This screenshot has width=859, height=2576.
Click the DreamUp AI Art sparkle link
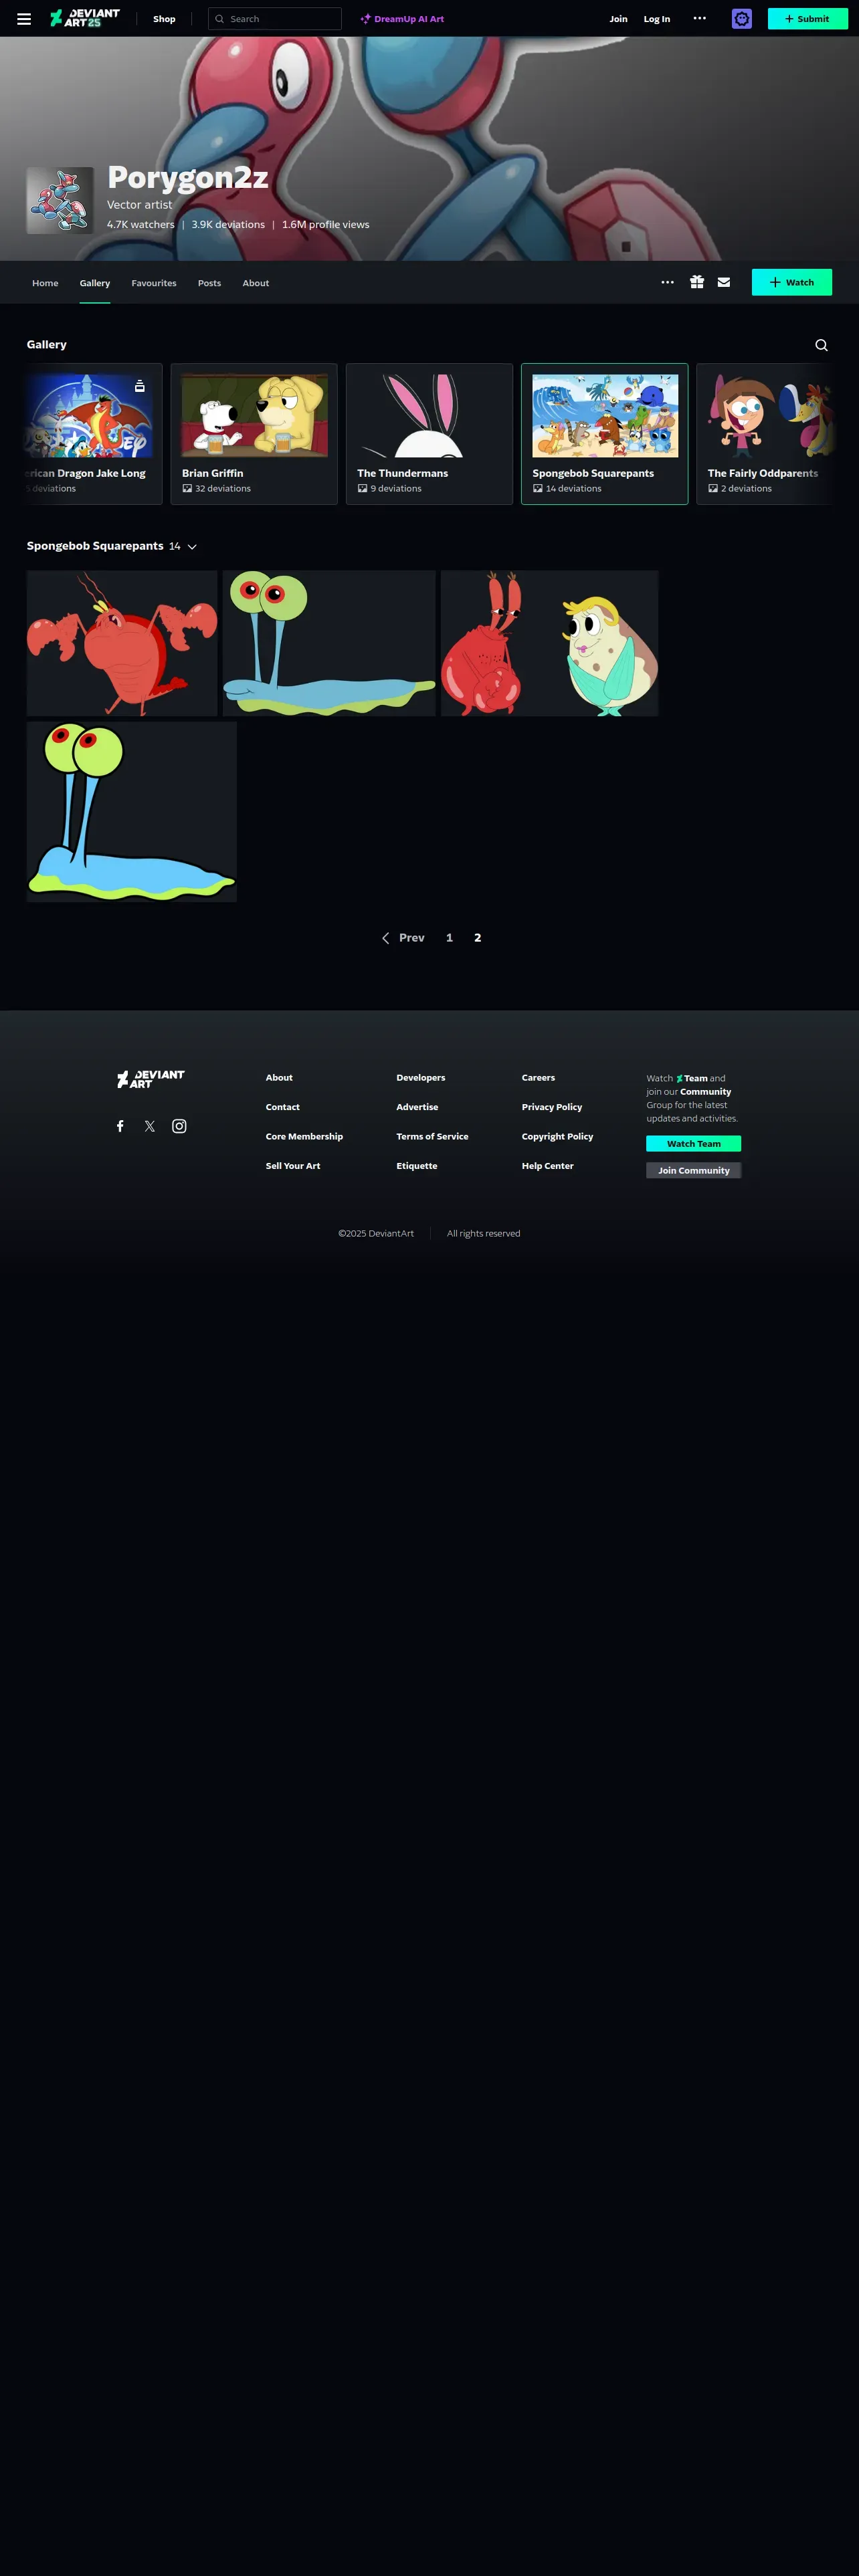(x=402, y=19)
